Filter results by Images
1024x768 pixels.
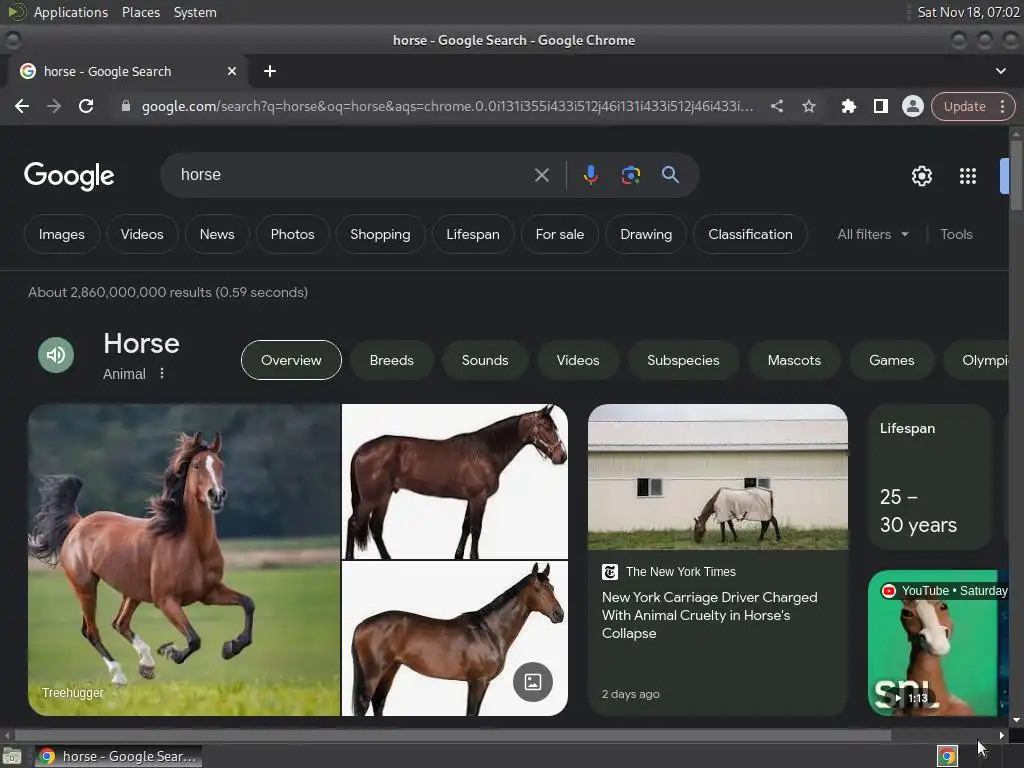61,234
